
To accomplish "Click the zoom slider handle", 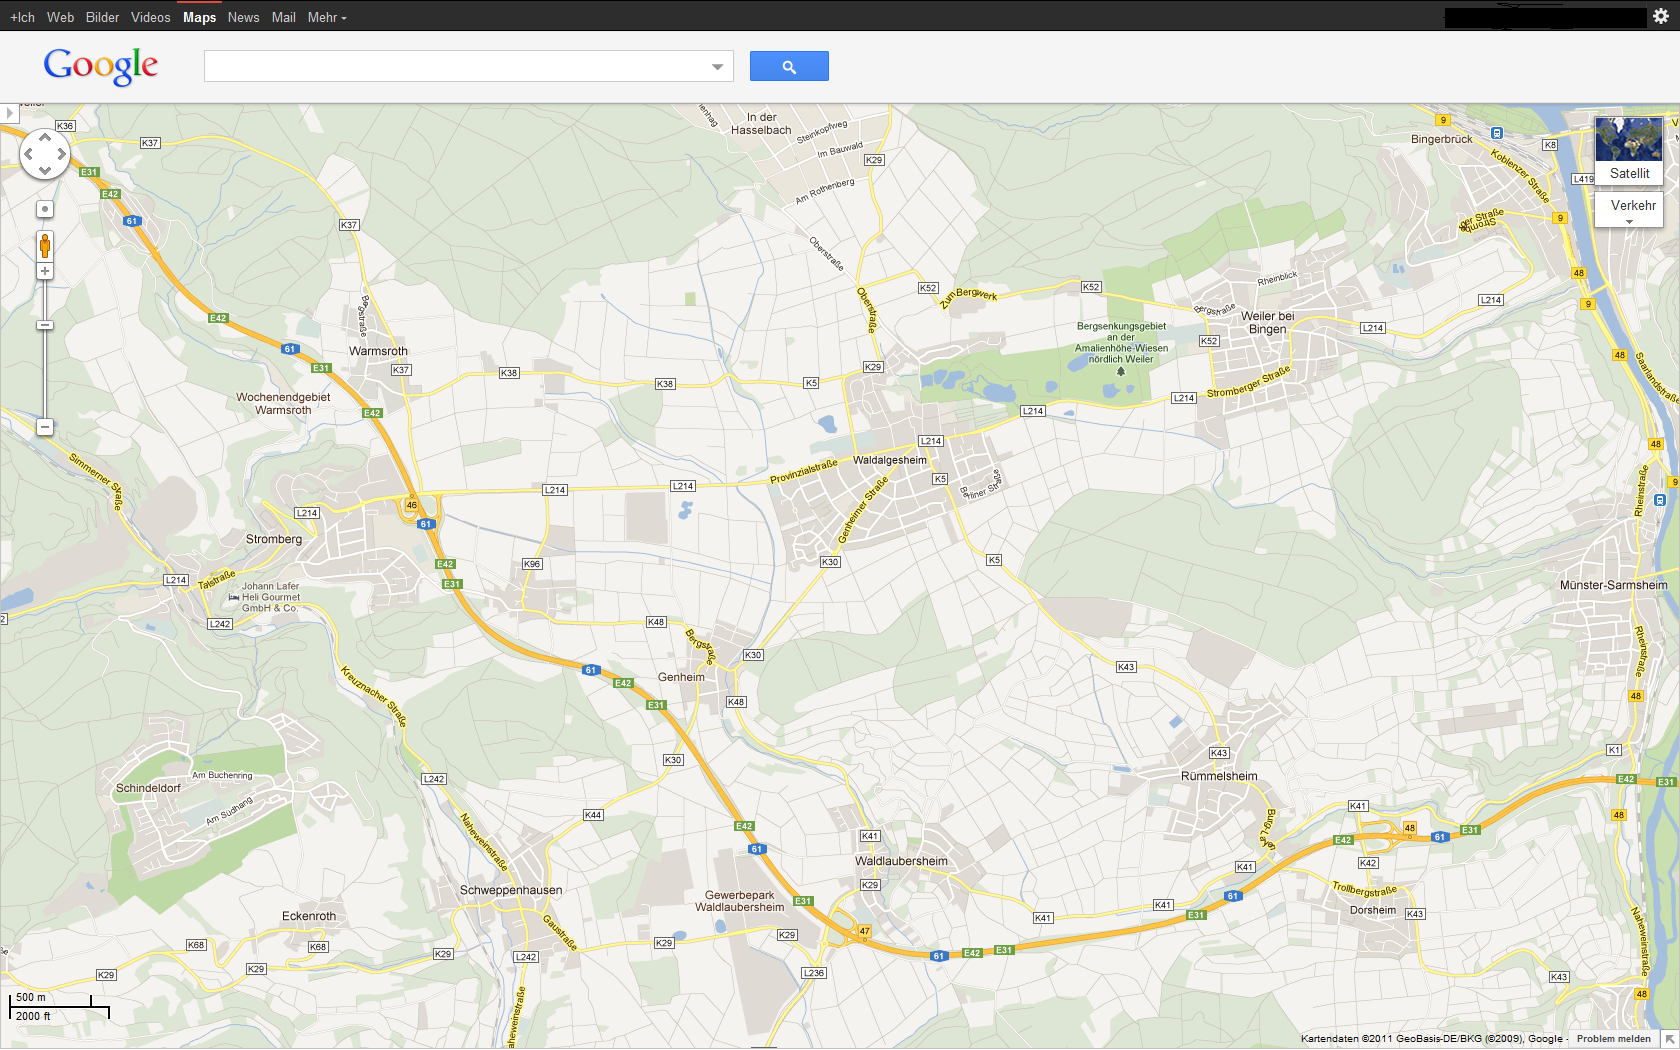I will (45, 325).
